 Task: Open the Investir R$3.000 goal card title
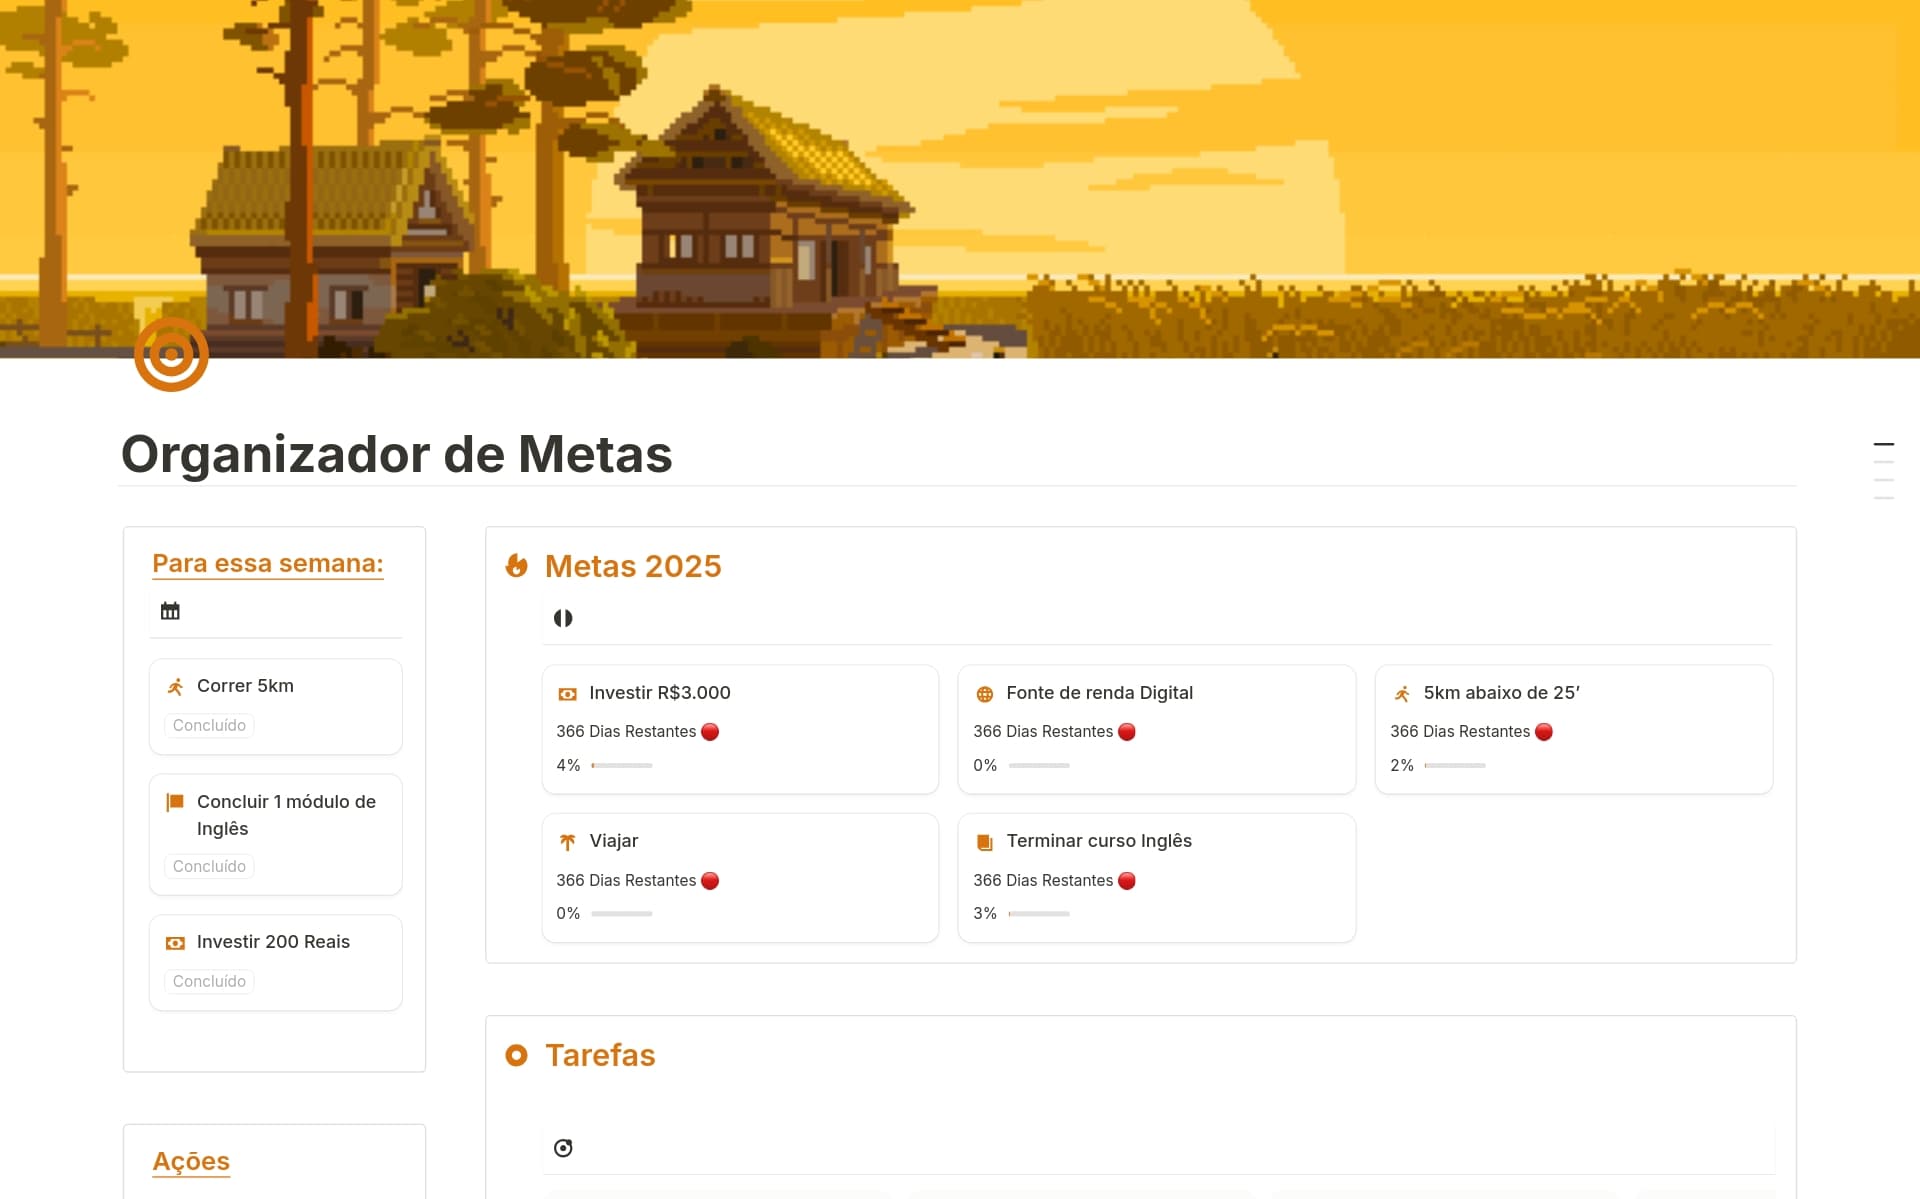[660, 693]
